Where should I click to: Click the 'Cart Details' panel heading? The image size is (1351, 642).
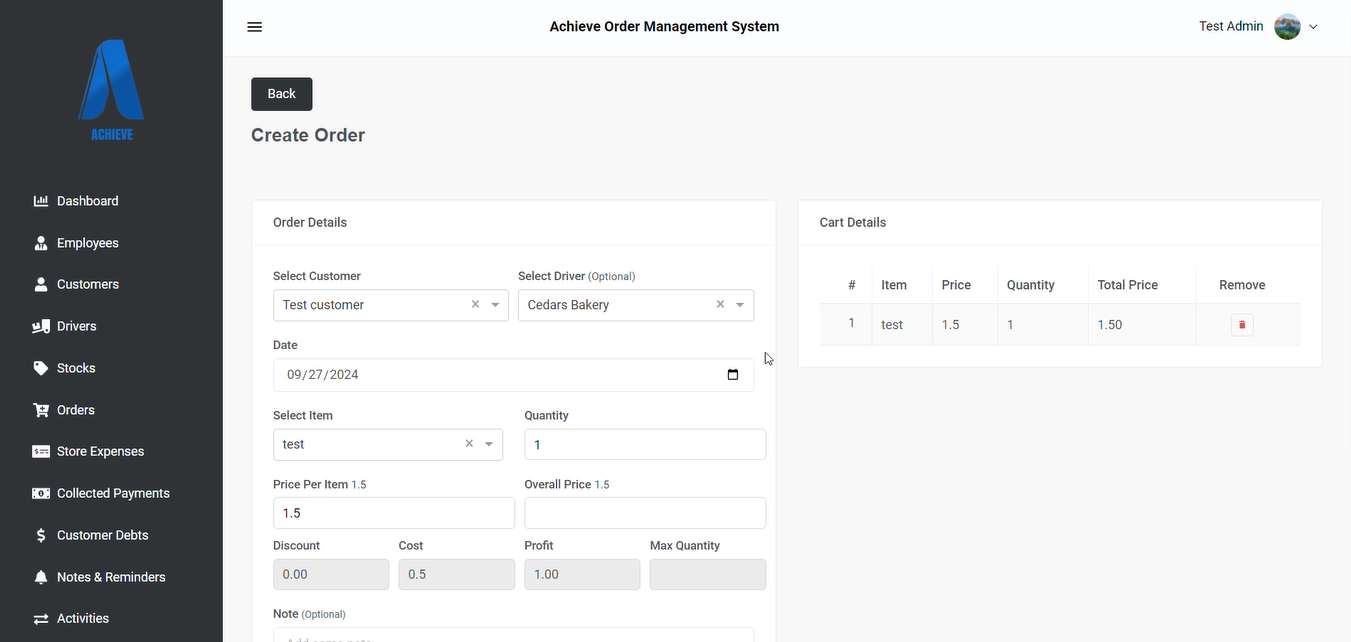853,223
